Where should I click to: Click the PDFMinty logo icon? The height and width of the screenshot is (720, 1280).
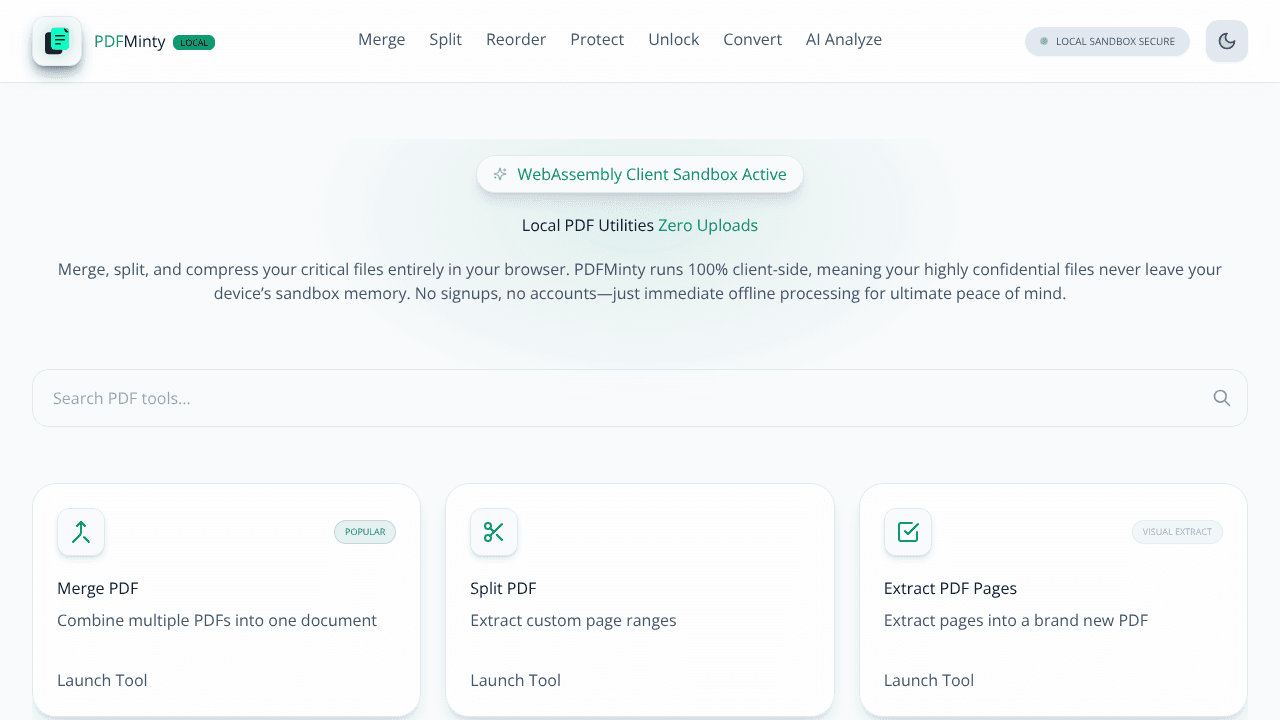57,41
